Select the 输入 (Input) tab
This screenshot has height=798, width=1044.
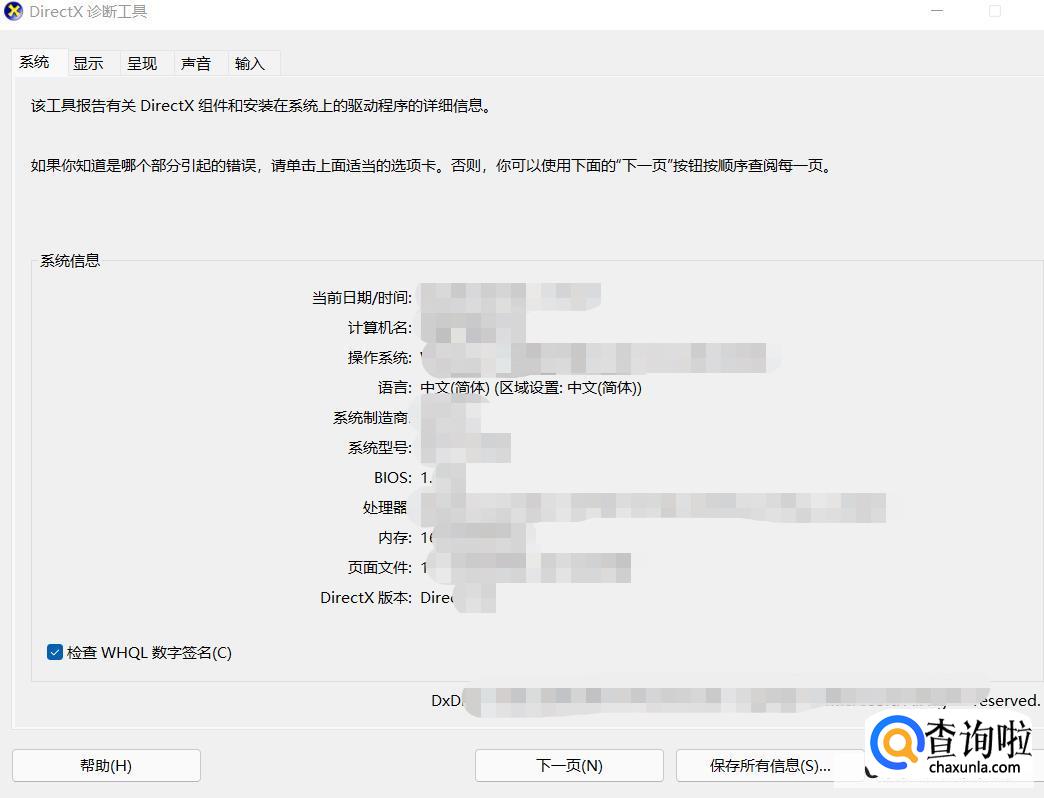(250, 62)
